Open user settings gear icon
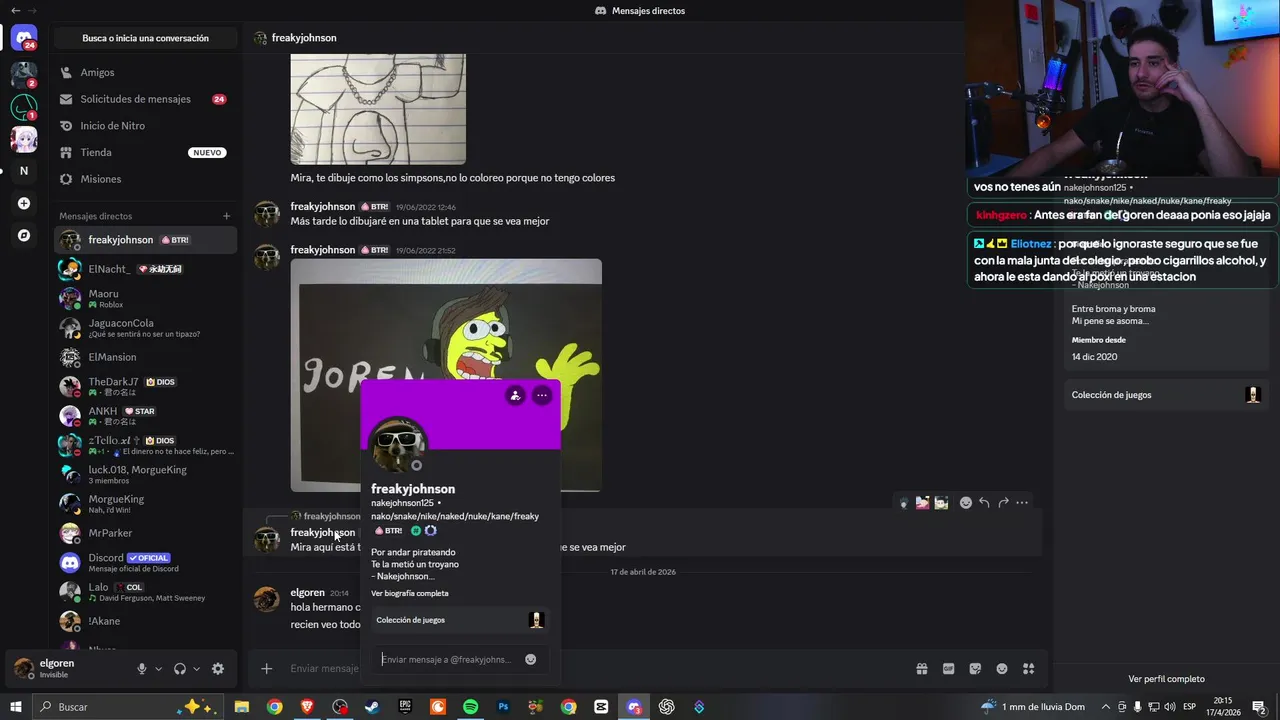The height and width of the screenshot is (720, 1280). pyautogui.click(x=218, y=669)
